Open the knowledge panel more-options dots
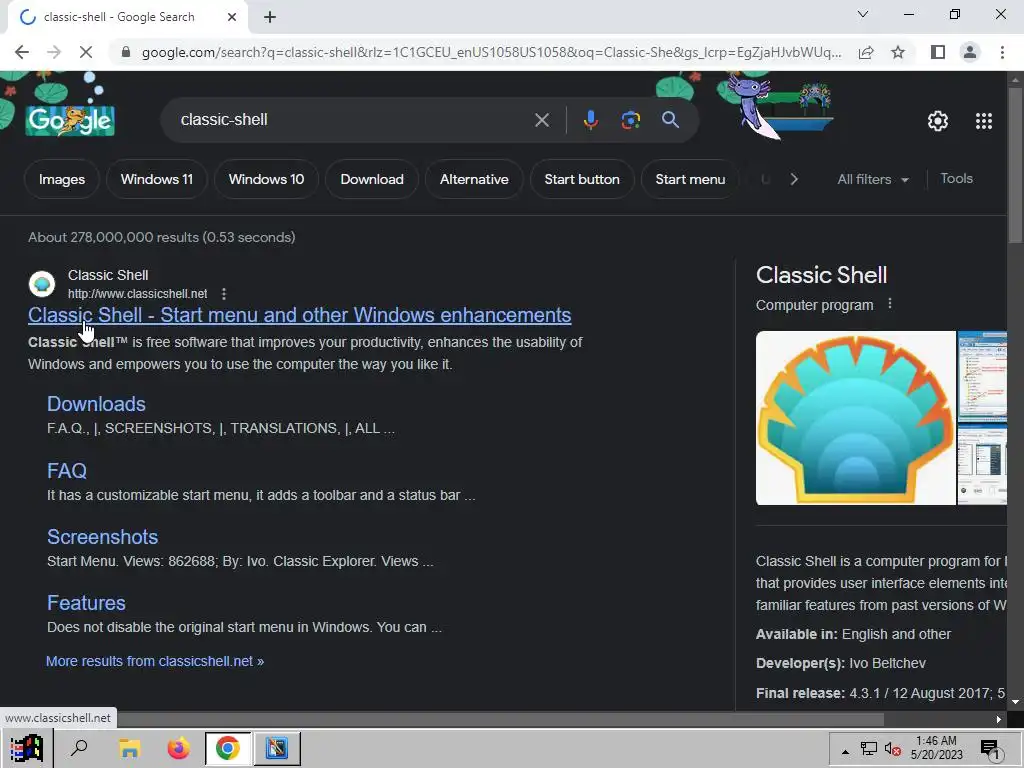The image size is (1024, 768). [x=889, y=304]
